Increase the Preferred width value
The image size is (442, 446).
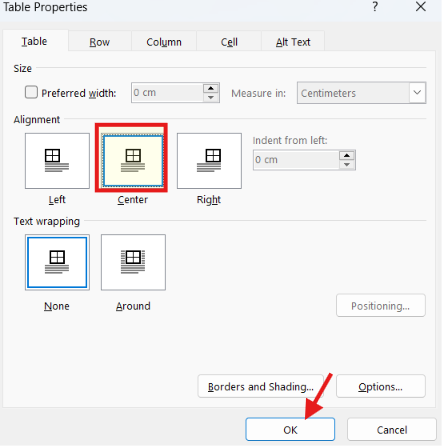point(211,89)
